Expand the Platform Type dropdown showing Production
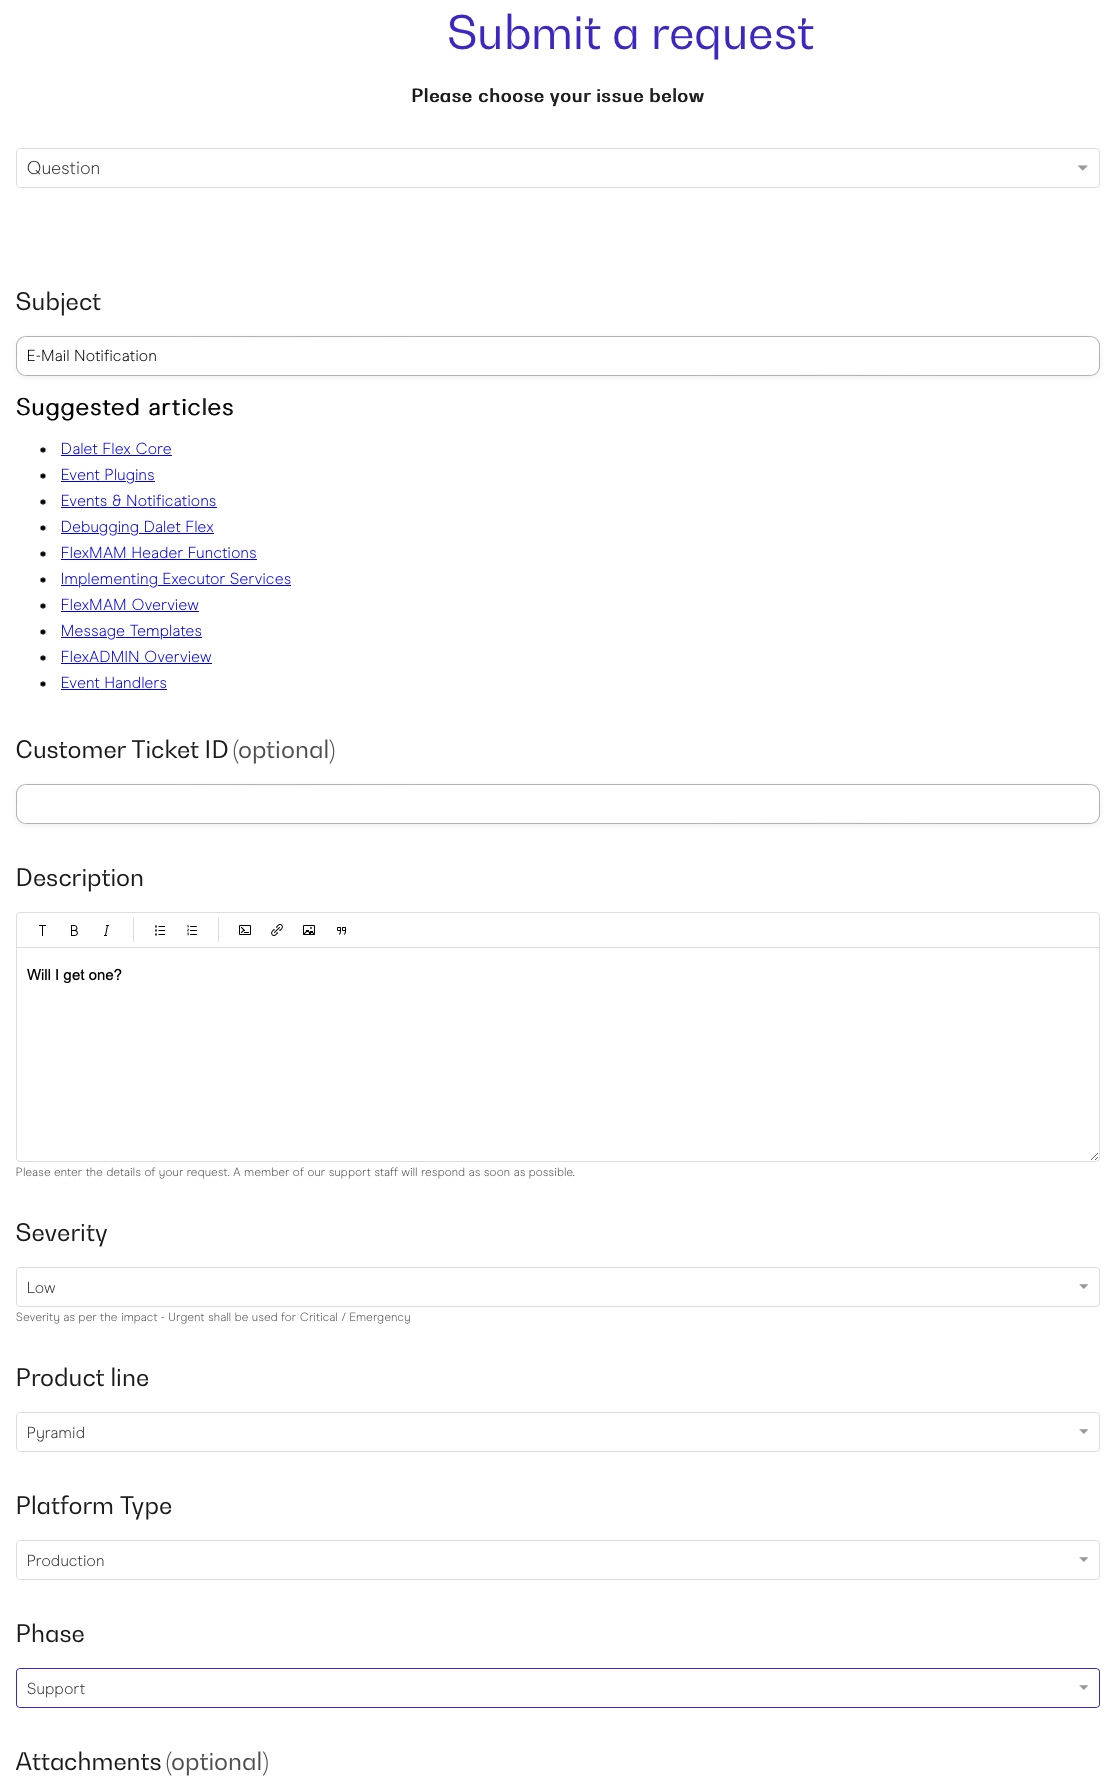This screenshot has width=1114, height=1783. (557, 1560)
